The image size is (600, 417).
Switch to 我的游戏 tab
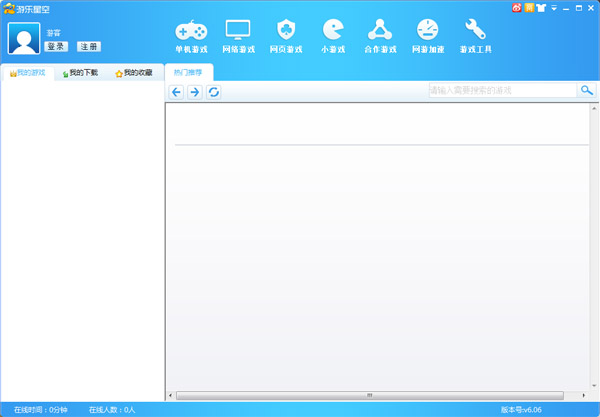pos(28,73)
